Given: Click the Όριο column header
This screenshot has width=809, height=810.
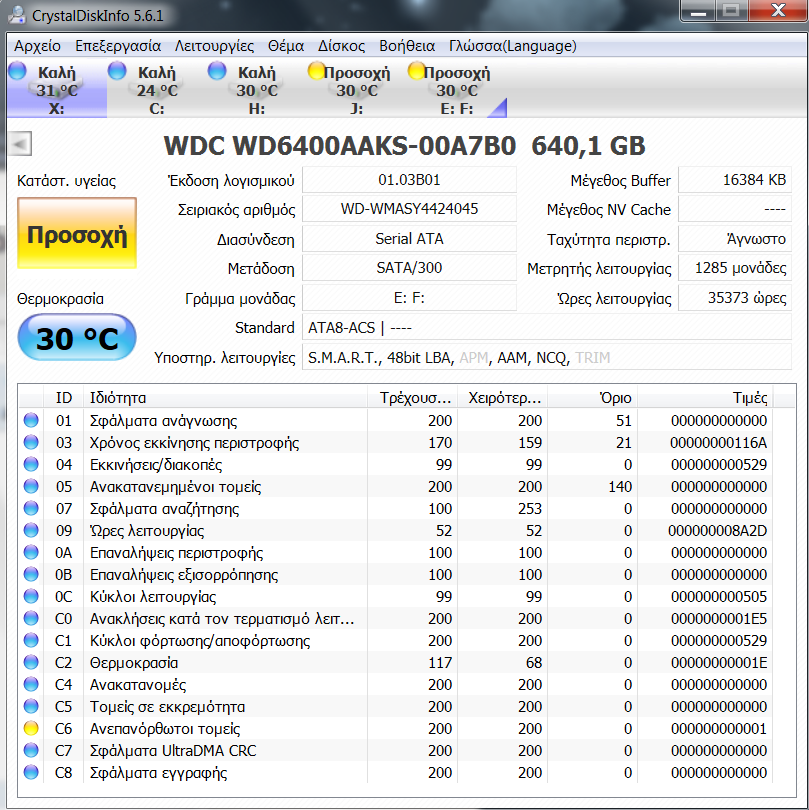Looking at the screenshot, I should tap(593, 398).
